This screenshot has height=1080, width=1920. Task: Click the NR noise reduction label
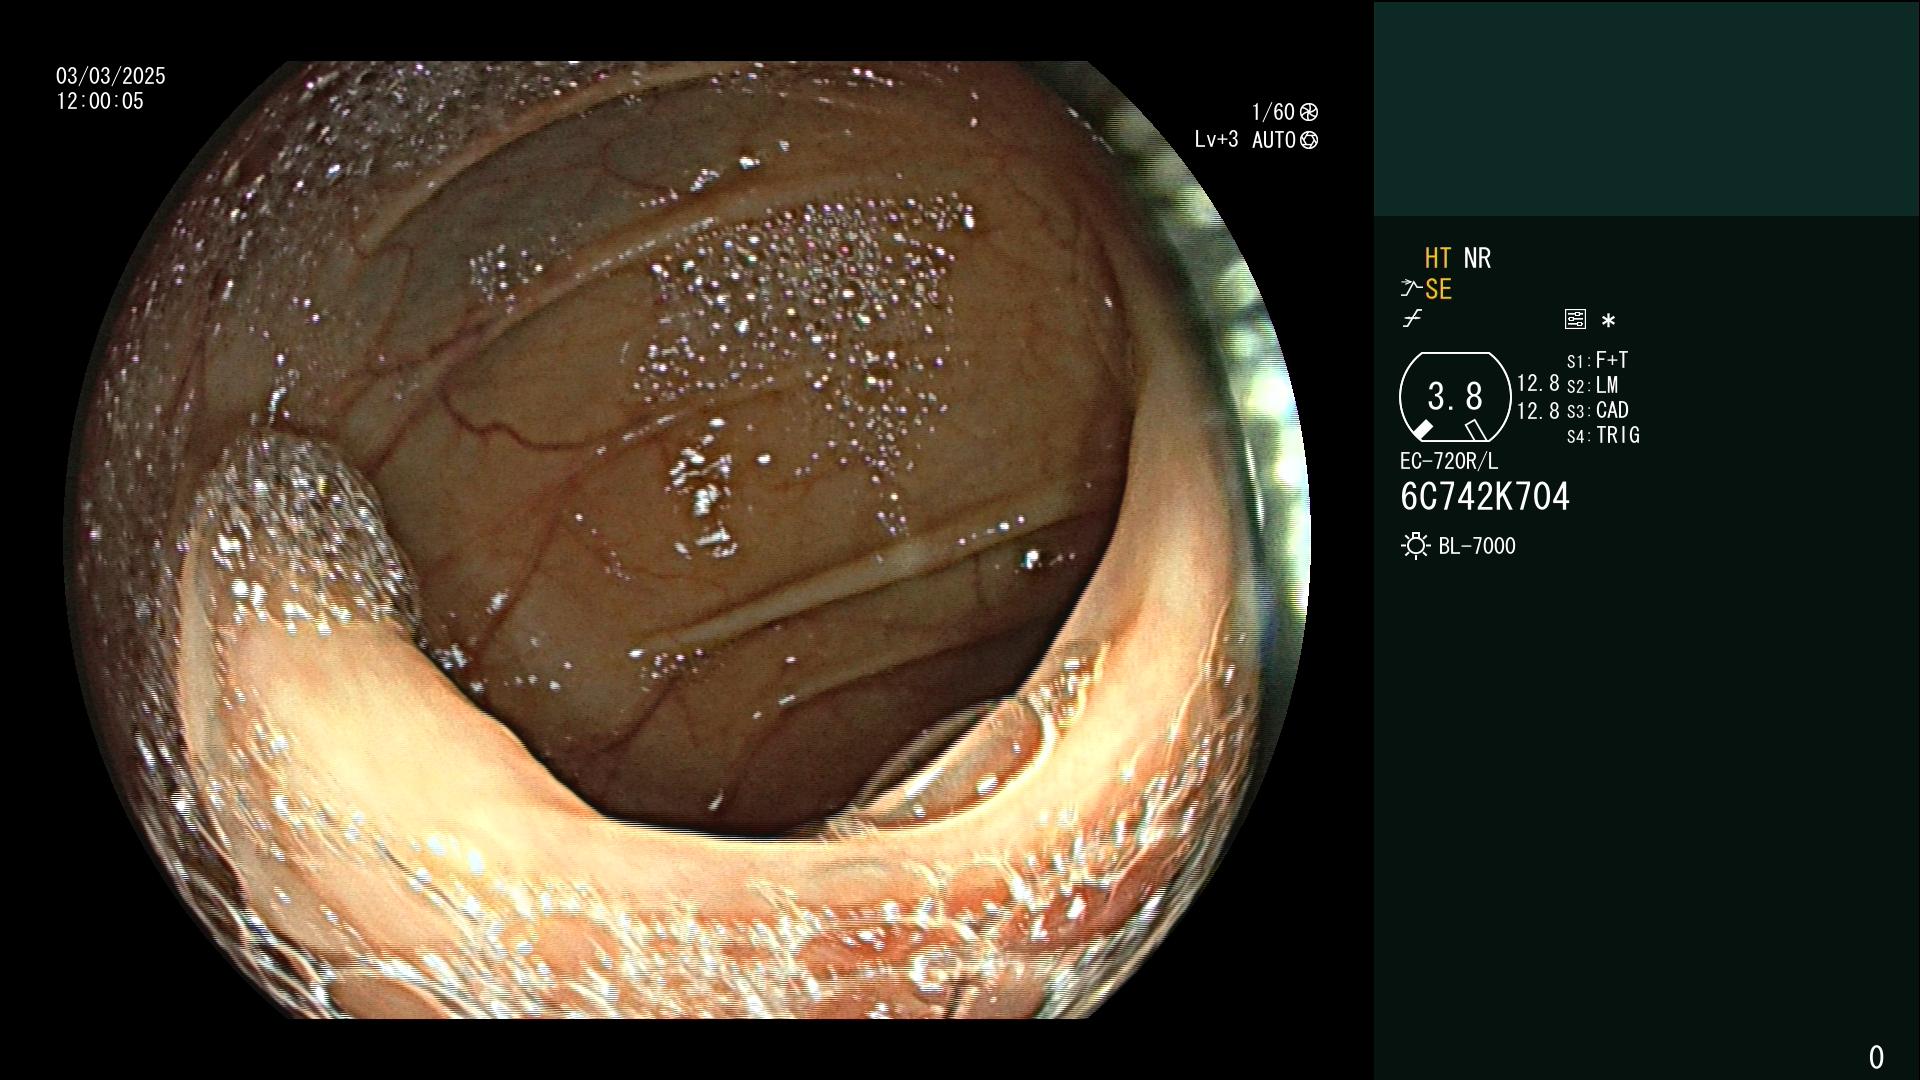click(x=1477, y=258)
